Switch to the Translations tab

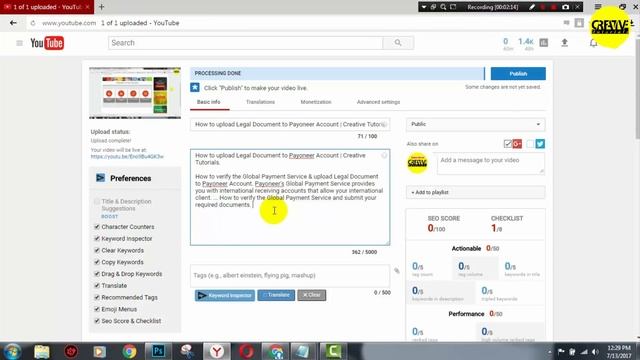[260, 102]
